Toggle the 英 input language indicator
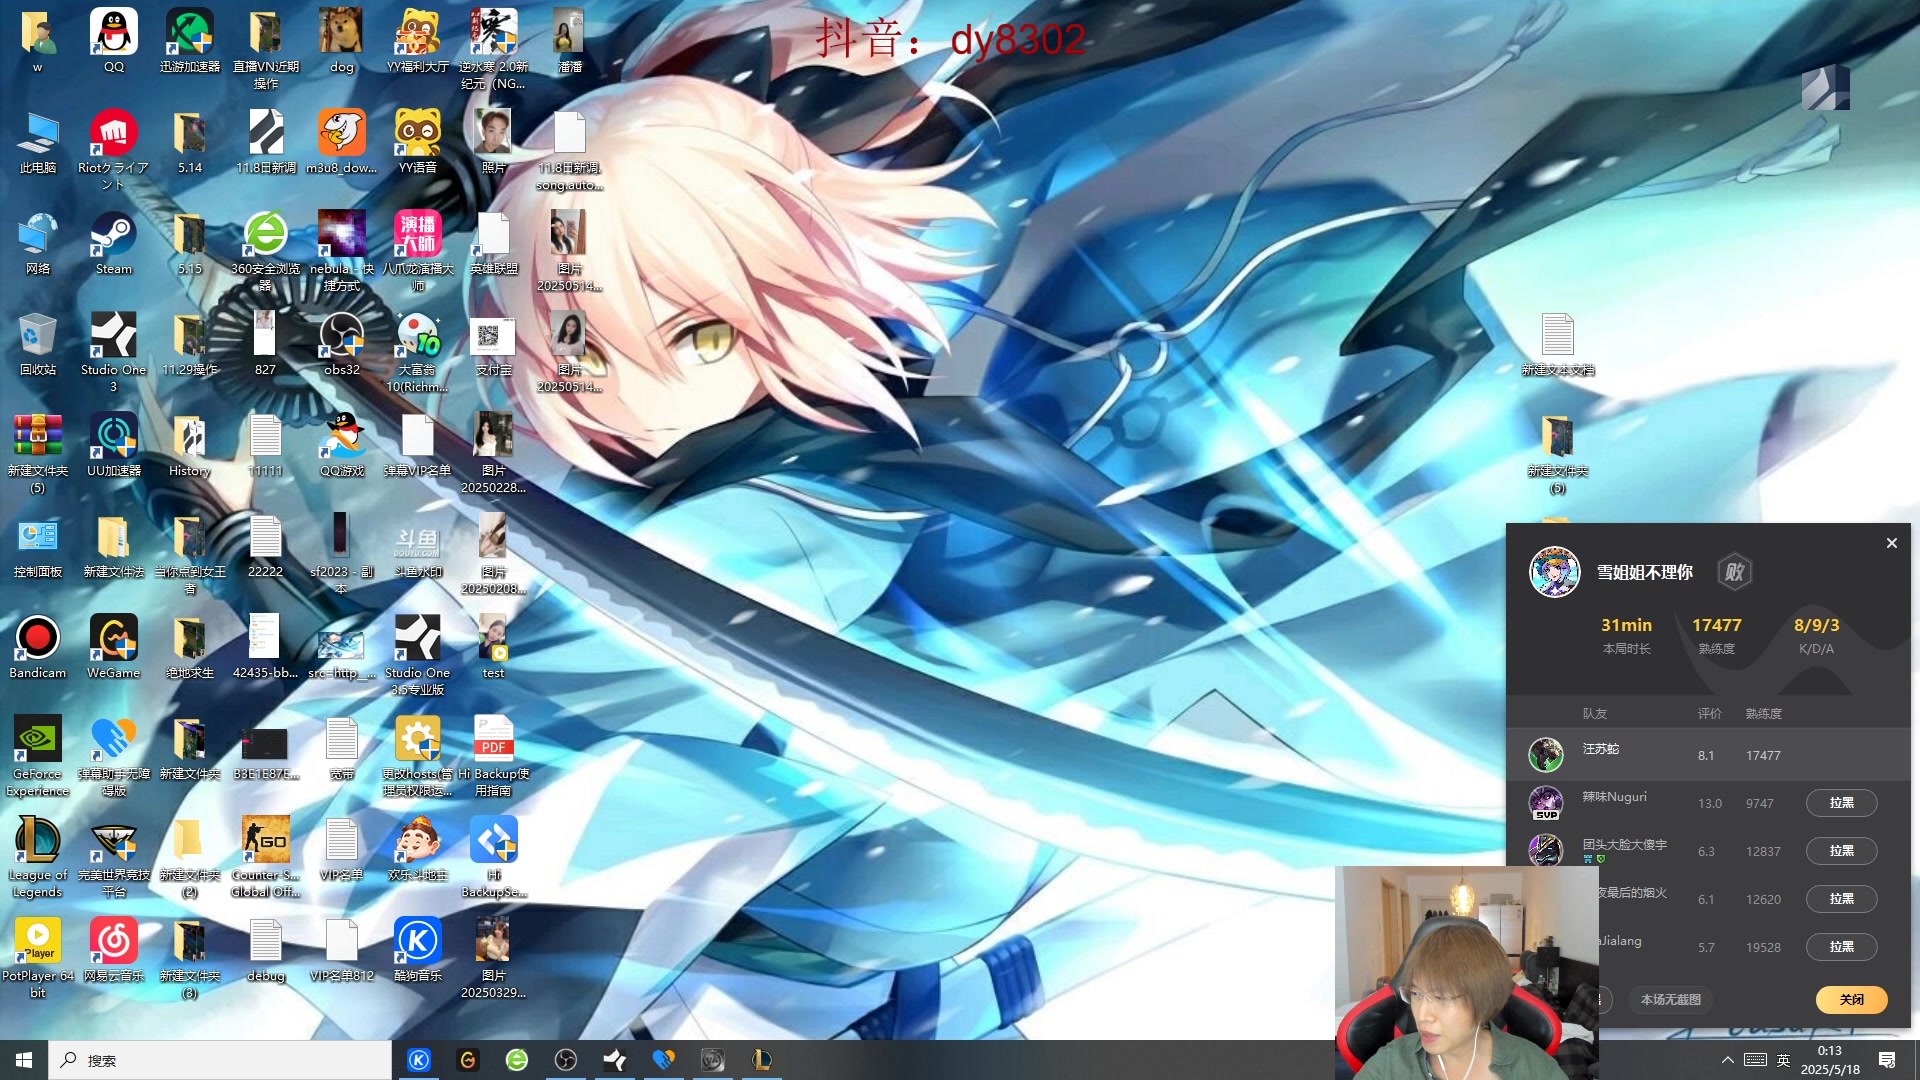The width and height of the screenshot is (1920, 1080). pyautogui.click(x=1783, y=1060)
